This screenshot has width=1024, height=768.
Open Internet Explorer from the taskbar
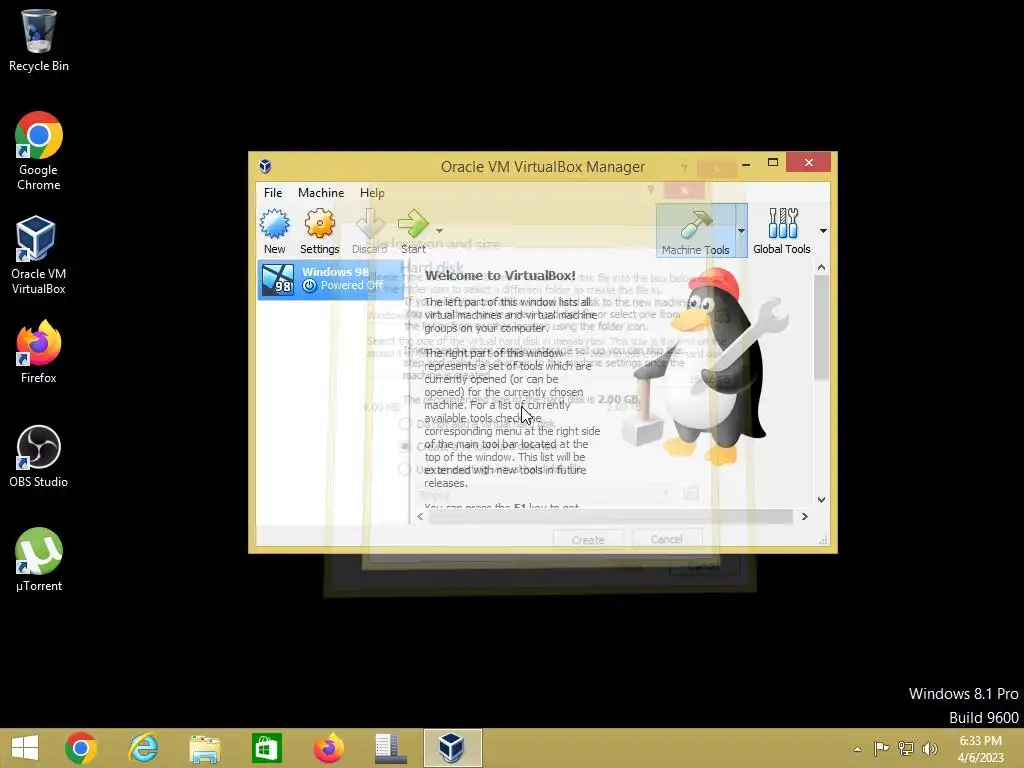(143, 748)
